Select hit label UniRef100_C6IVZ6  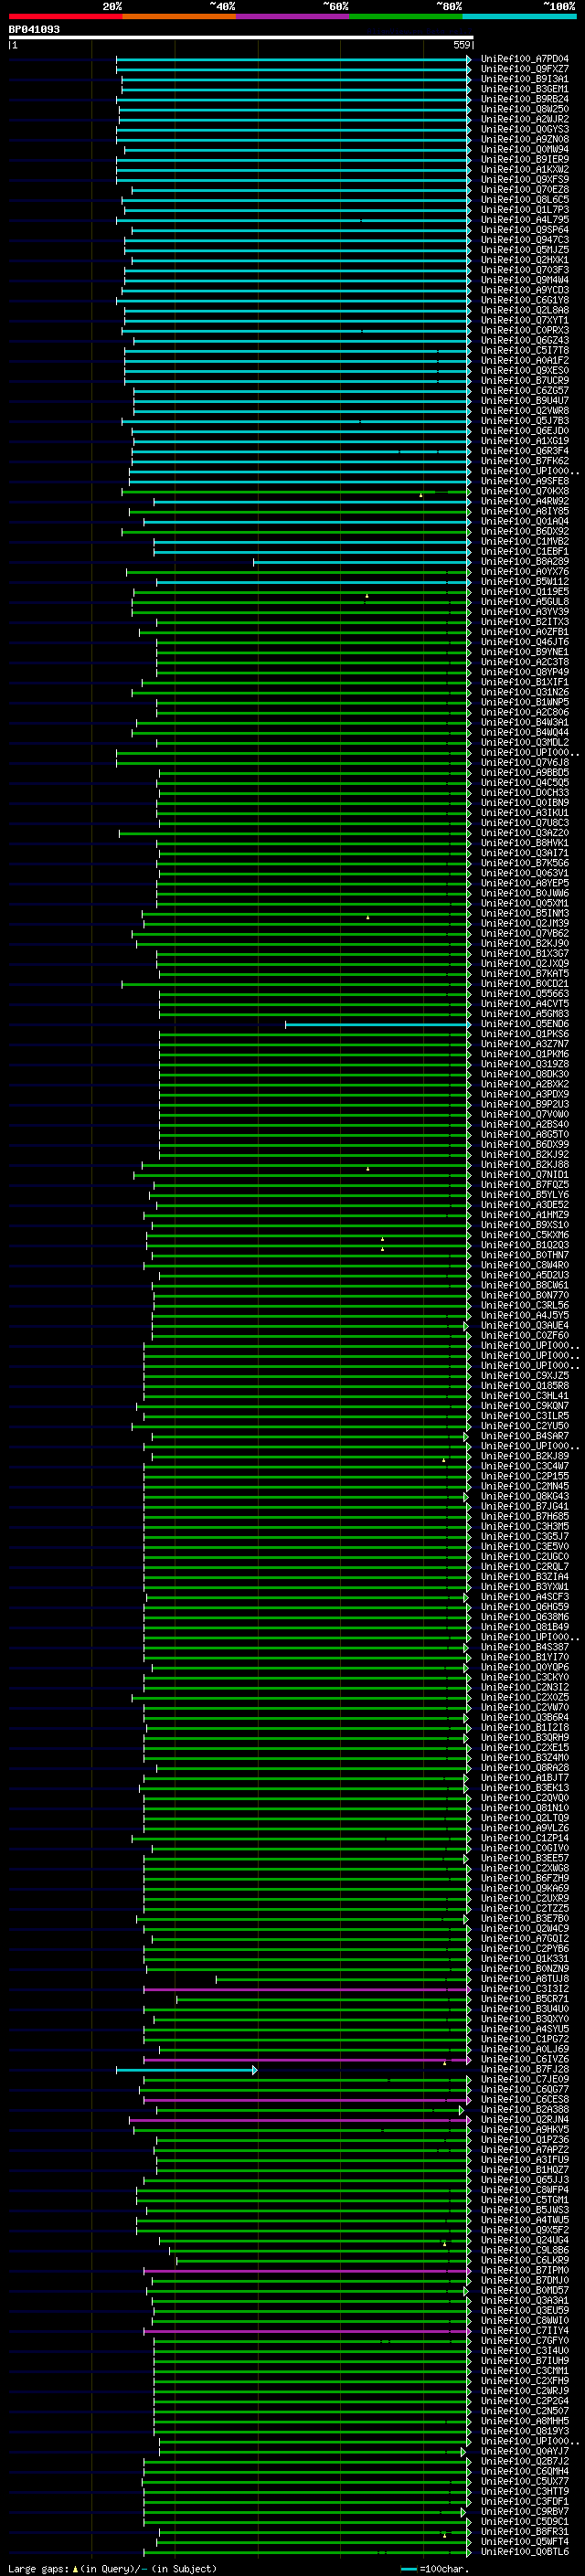coord(524,2059)
